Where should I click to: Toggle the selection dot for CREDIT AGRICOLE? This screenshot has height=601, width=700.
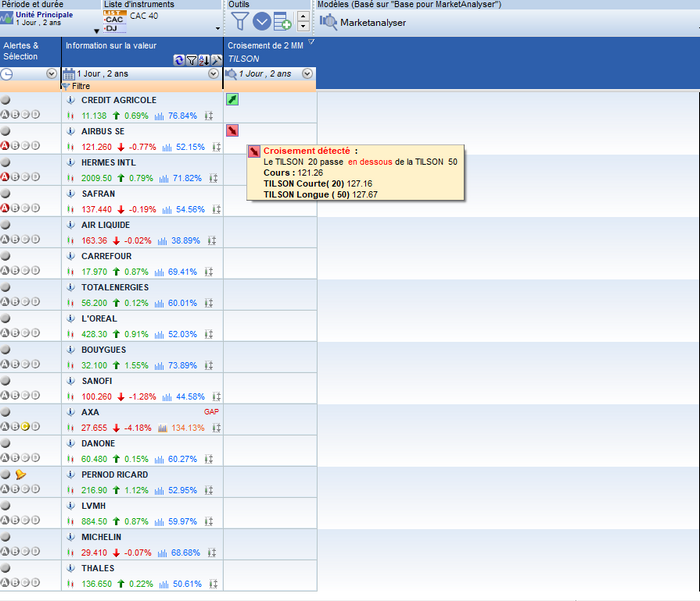coord(5,100)
